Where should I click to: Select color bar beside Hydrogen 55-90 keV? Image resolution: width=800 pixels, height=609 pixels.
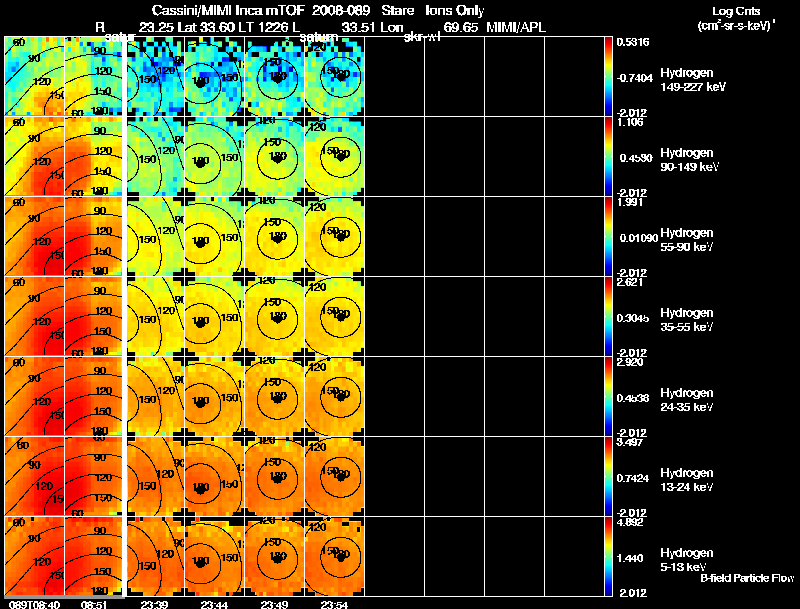[x=608, y=236]
